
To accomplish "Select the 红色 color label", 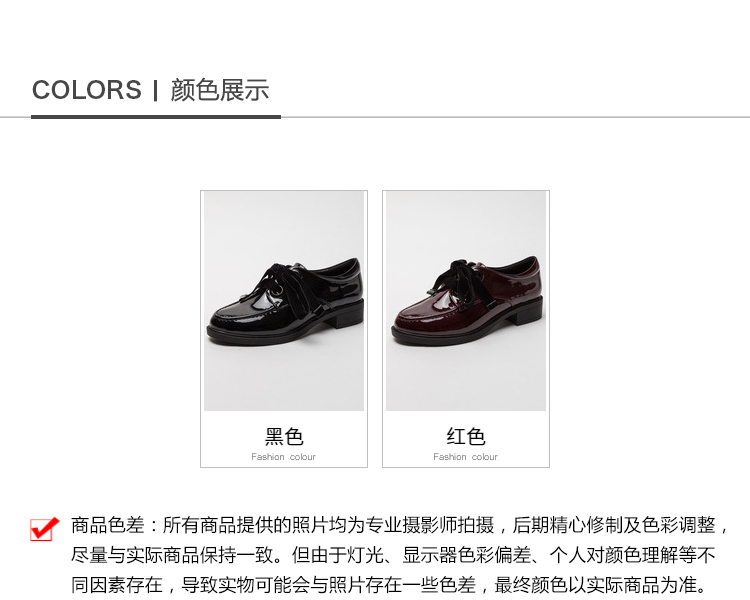I will (x=466, y=436).
